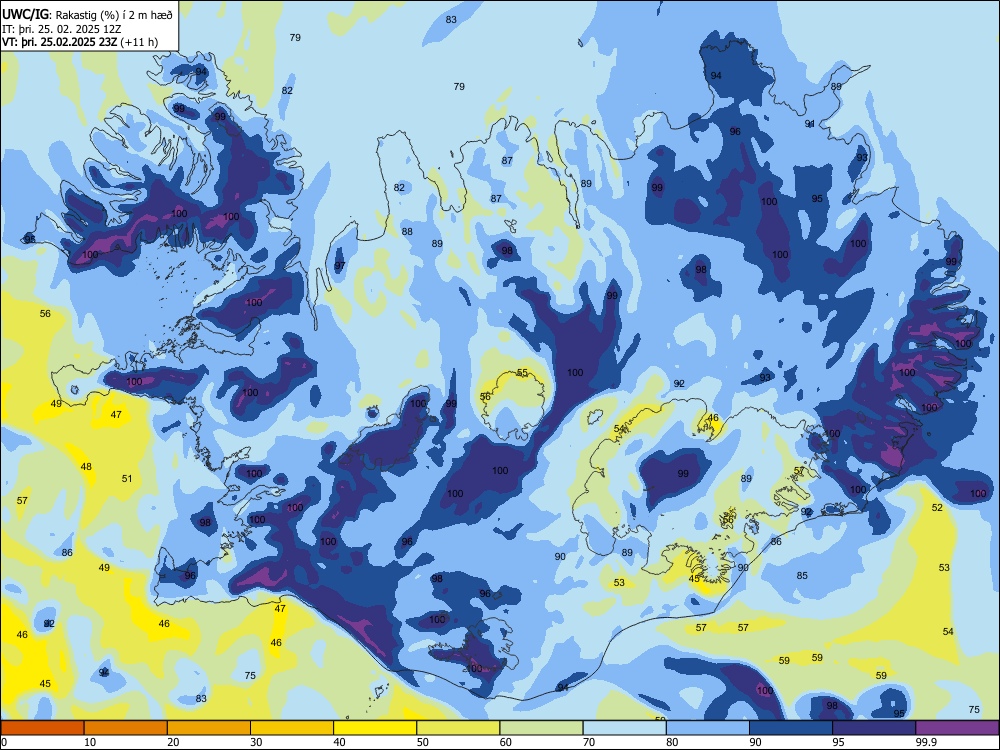The width and height of the screenshot is (1000, 750).
Task: Click the '10' legend scale label
Action: click(x=90, y=742)
